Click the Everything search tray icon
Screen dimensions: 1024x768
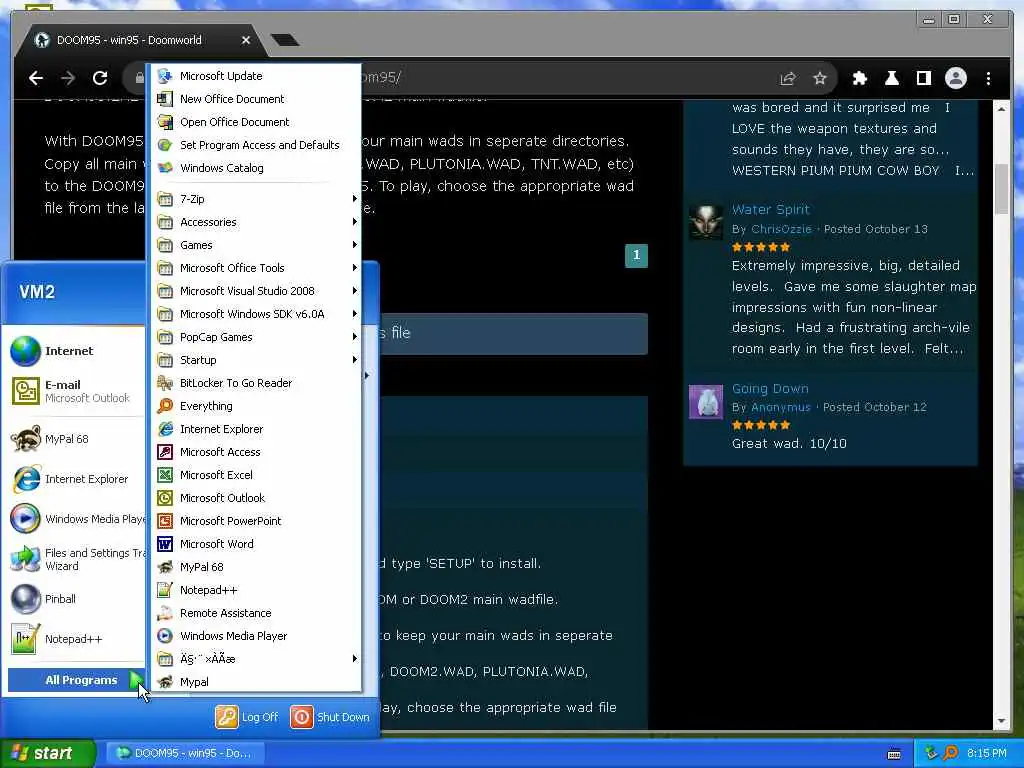(x=950, y=754)
